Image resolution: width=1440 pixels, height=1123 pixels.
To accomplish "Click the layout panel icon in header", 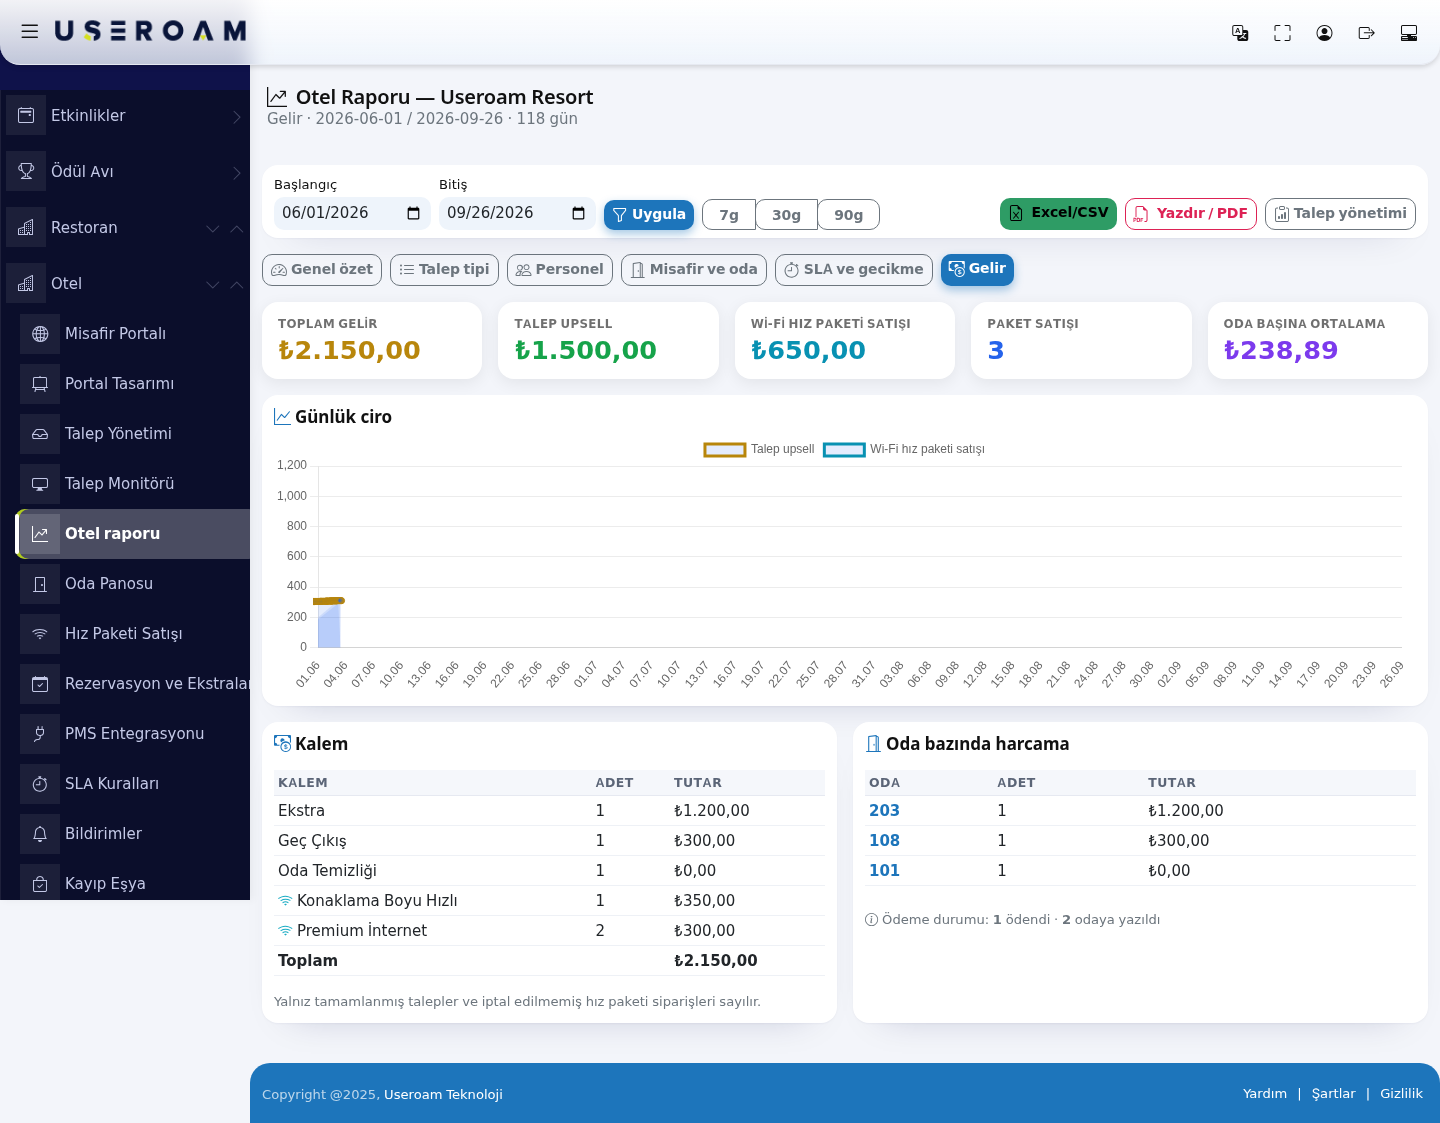I will (x=1409, y=33).
